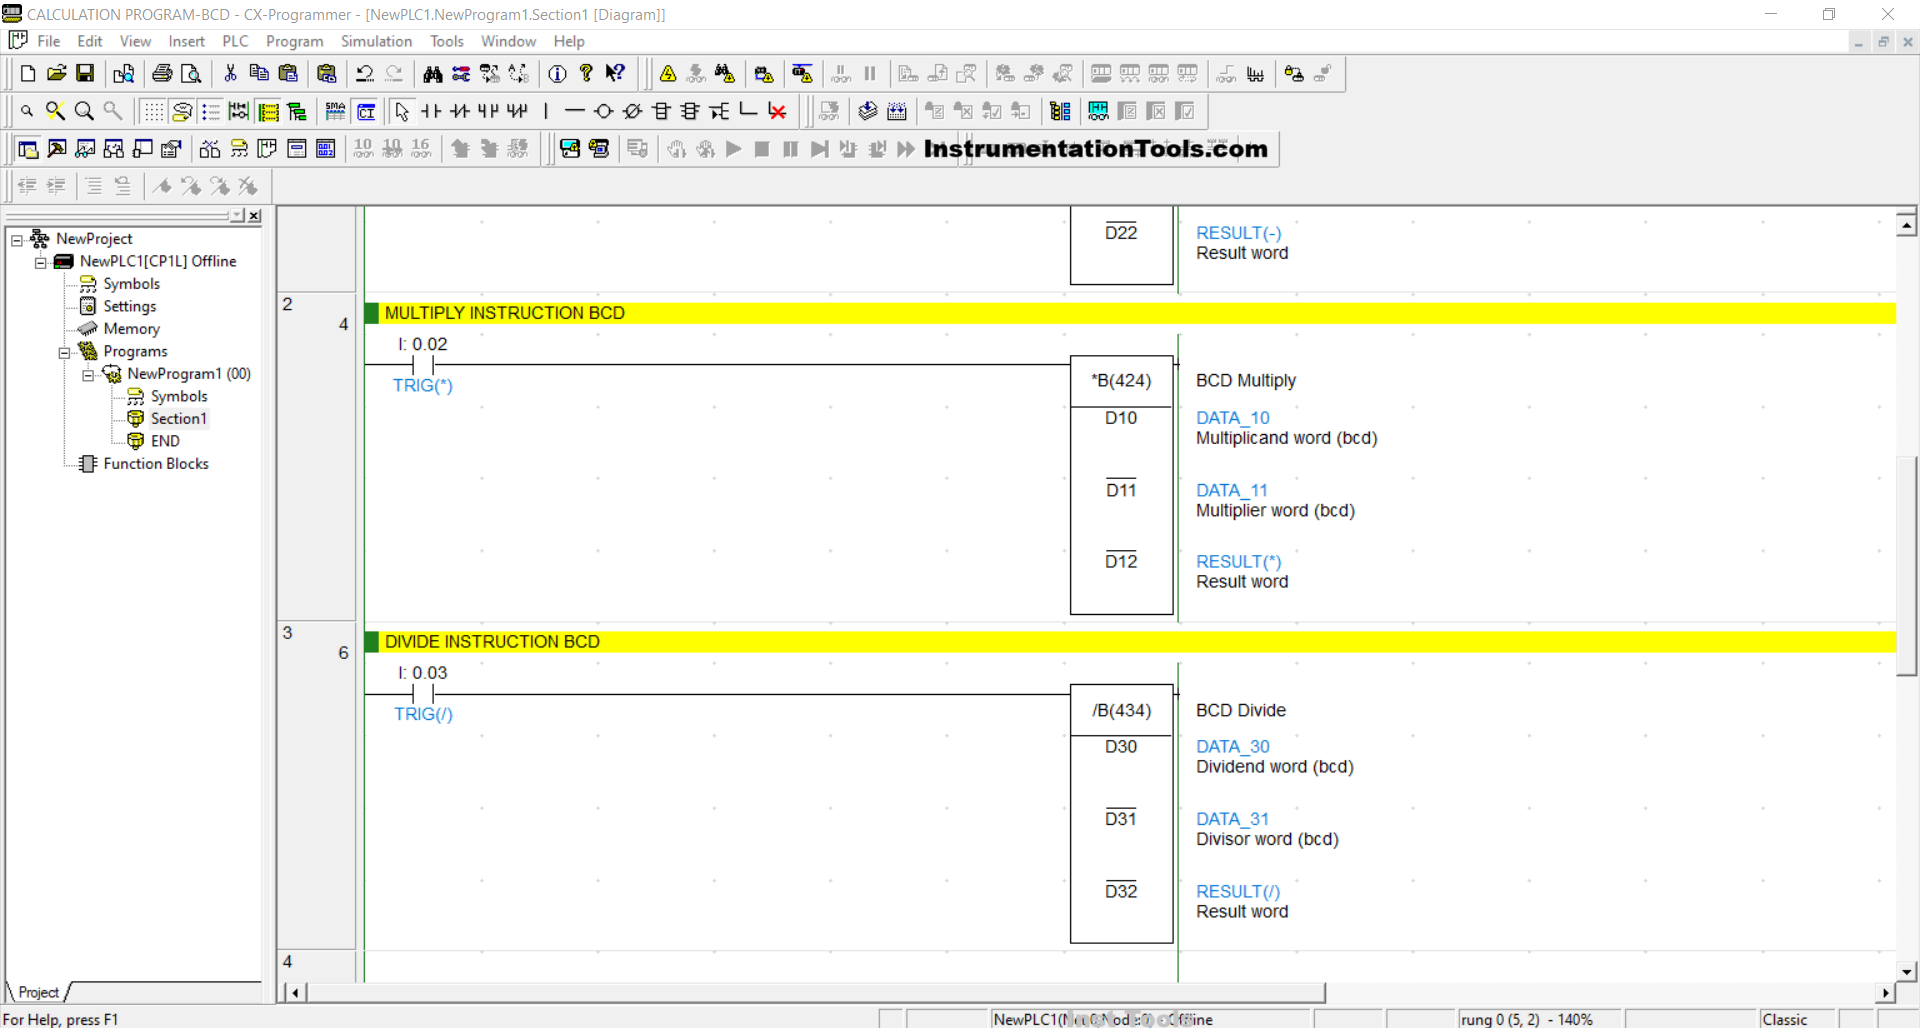Select Function Blocks in the tree
Viewport: 1920px width, 1028px height.
pos(156,464)
